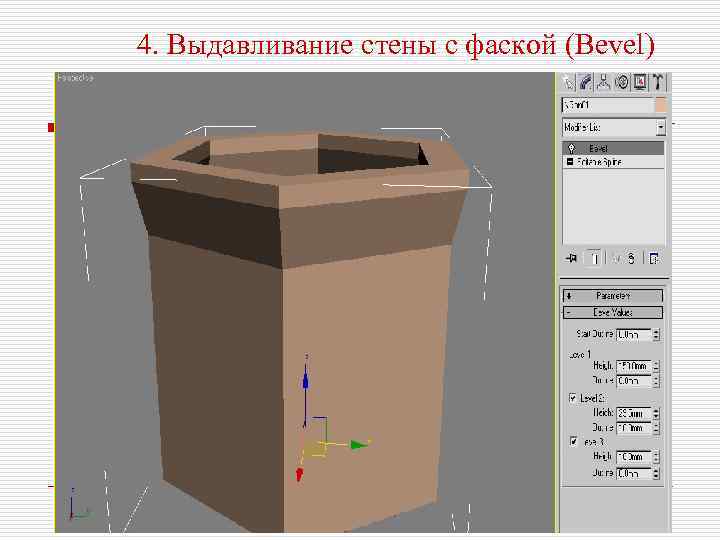Click the yellow gizmo center square
The height and width of the screenshot is (540, 720).
tap(315, 449)
